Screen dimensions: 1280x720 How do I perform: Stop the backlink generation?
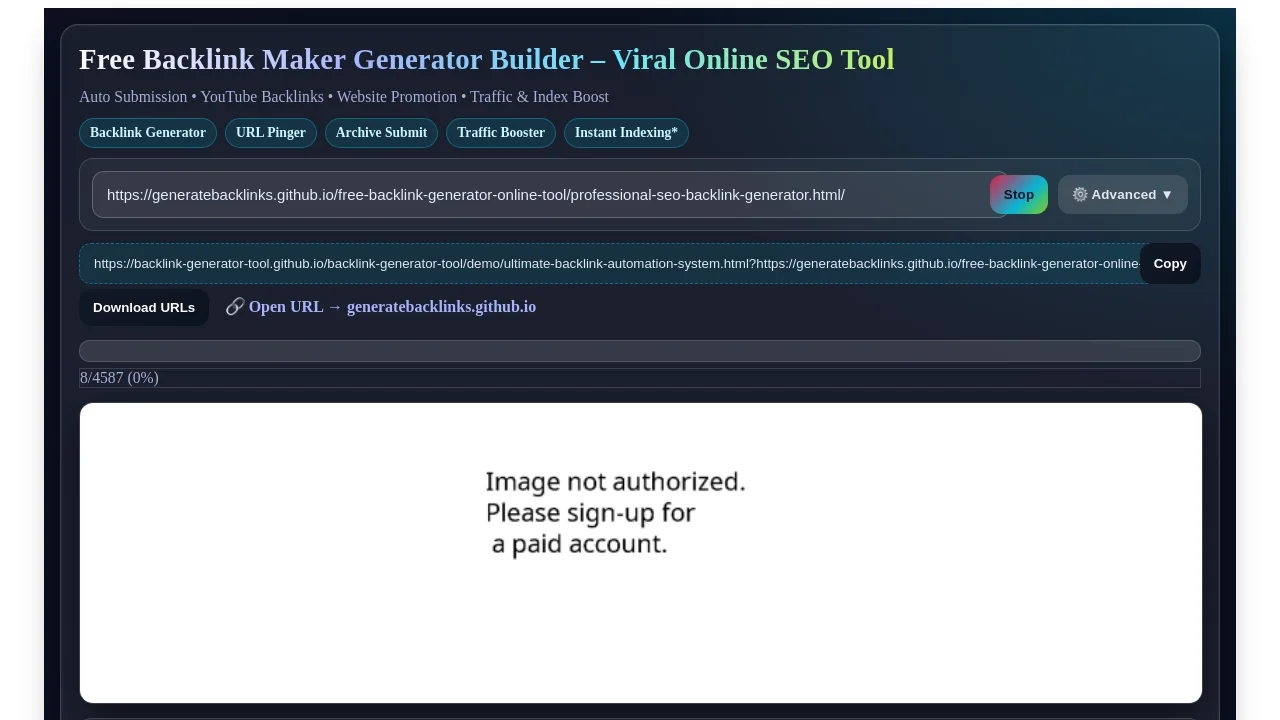point(1019,195)
